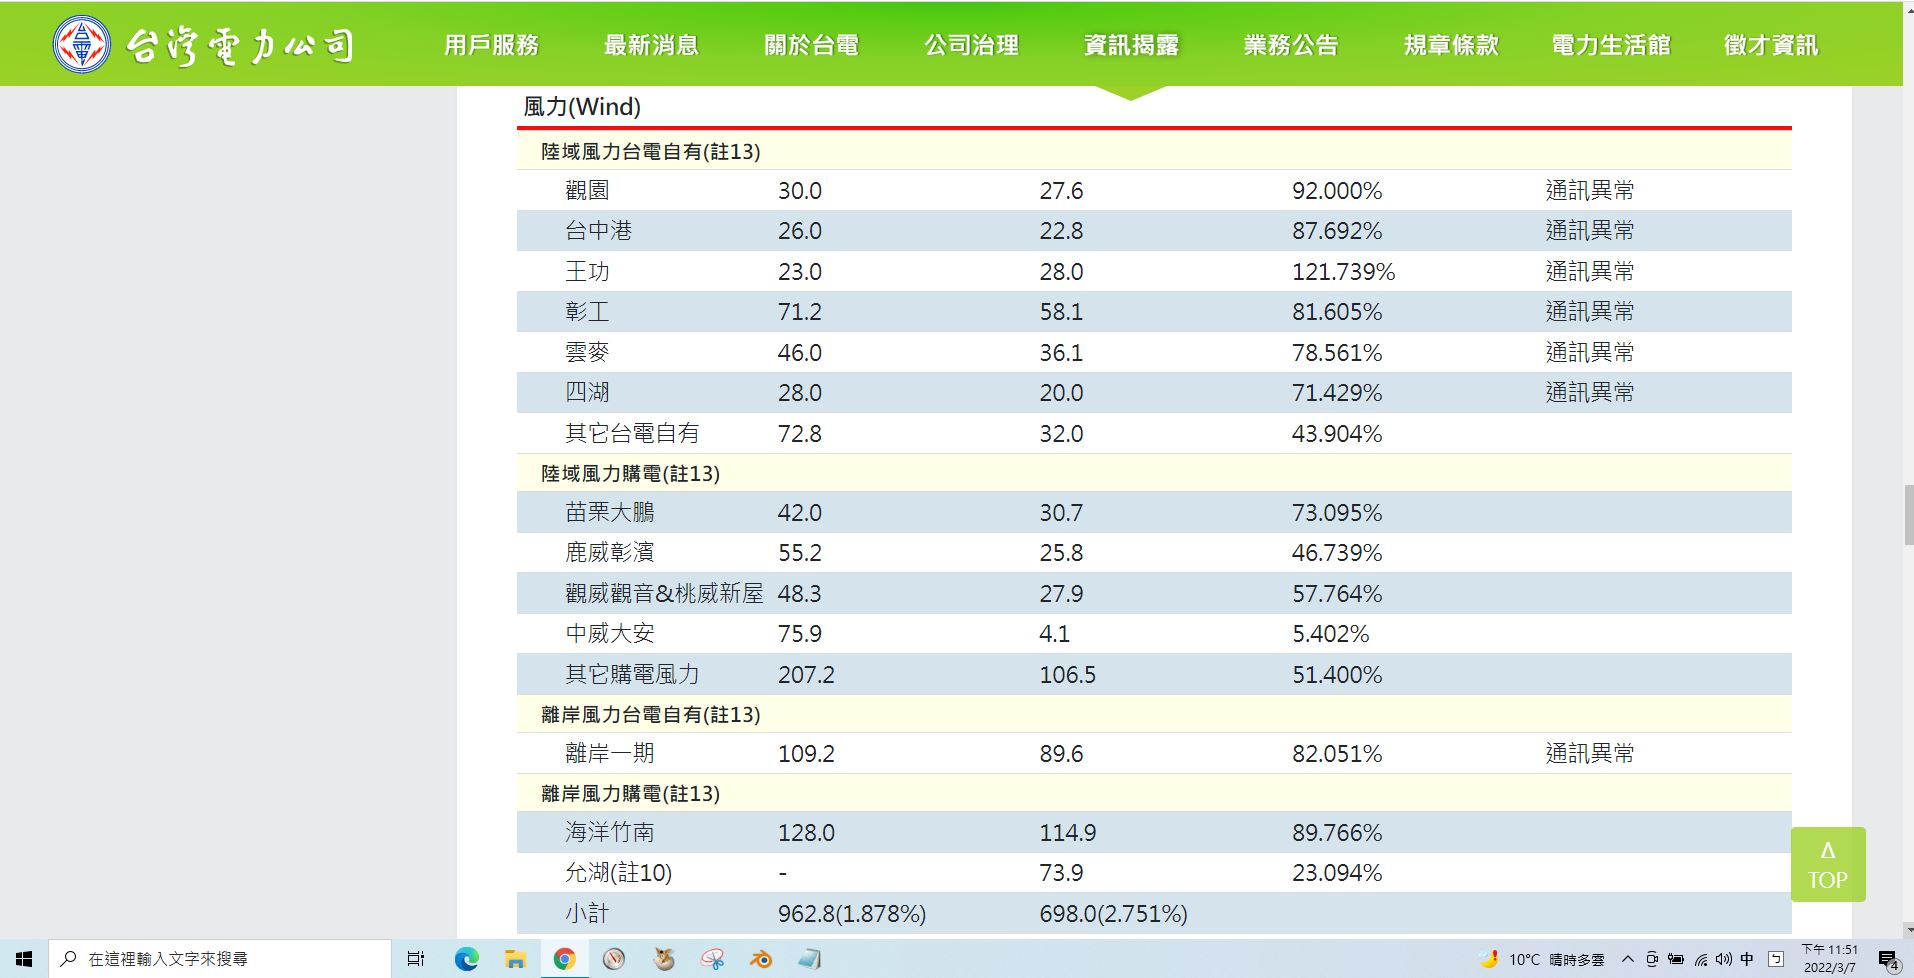This screenshot has width=1914, height=978.
Task: Select the 離岸風力台電自有(註13) group header
Action: click(x=651, y=714)
